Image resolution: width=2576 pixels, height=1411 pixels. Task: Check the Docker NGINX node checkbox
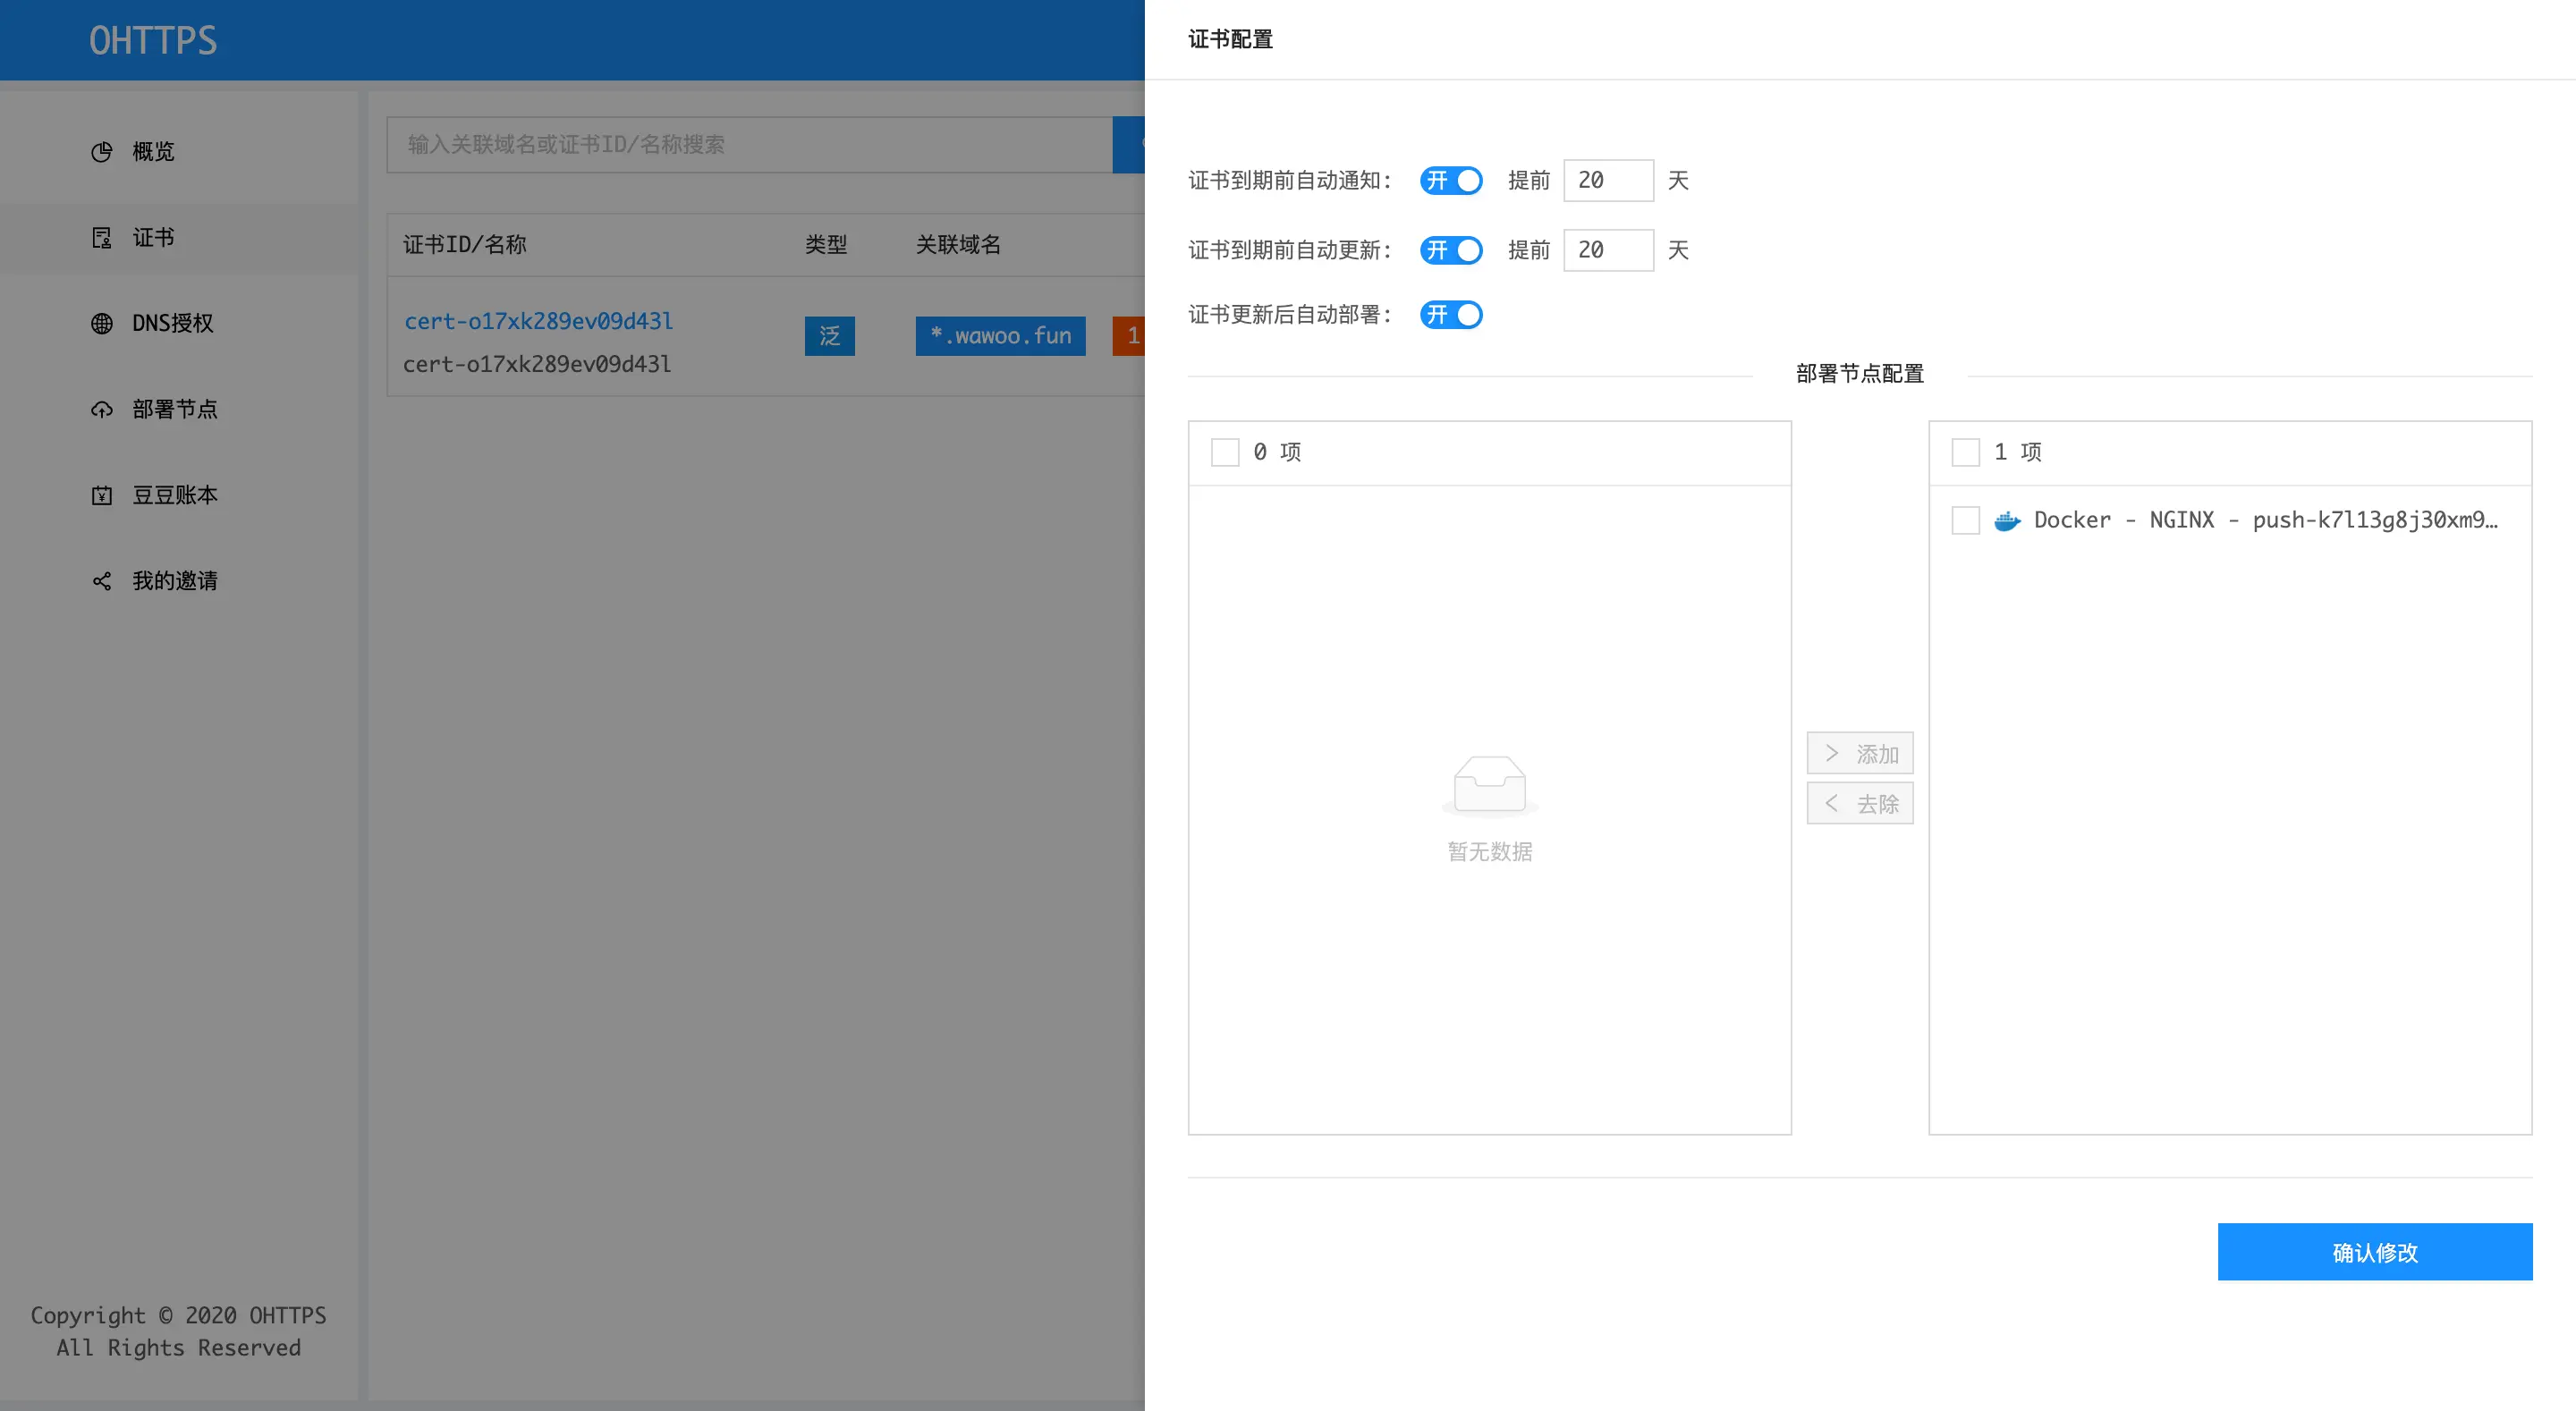pos(1965,520)
